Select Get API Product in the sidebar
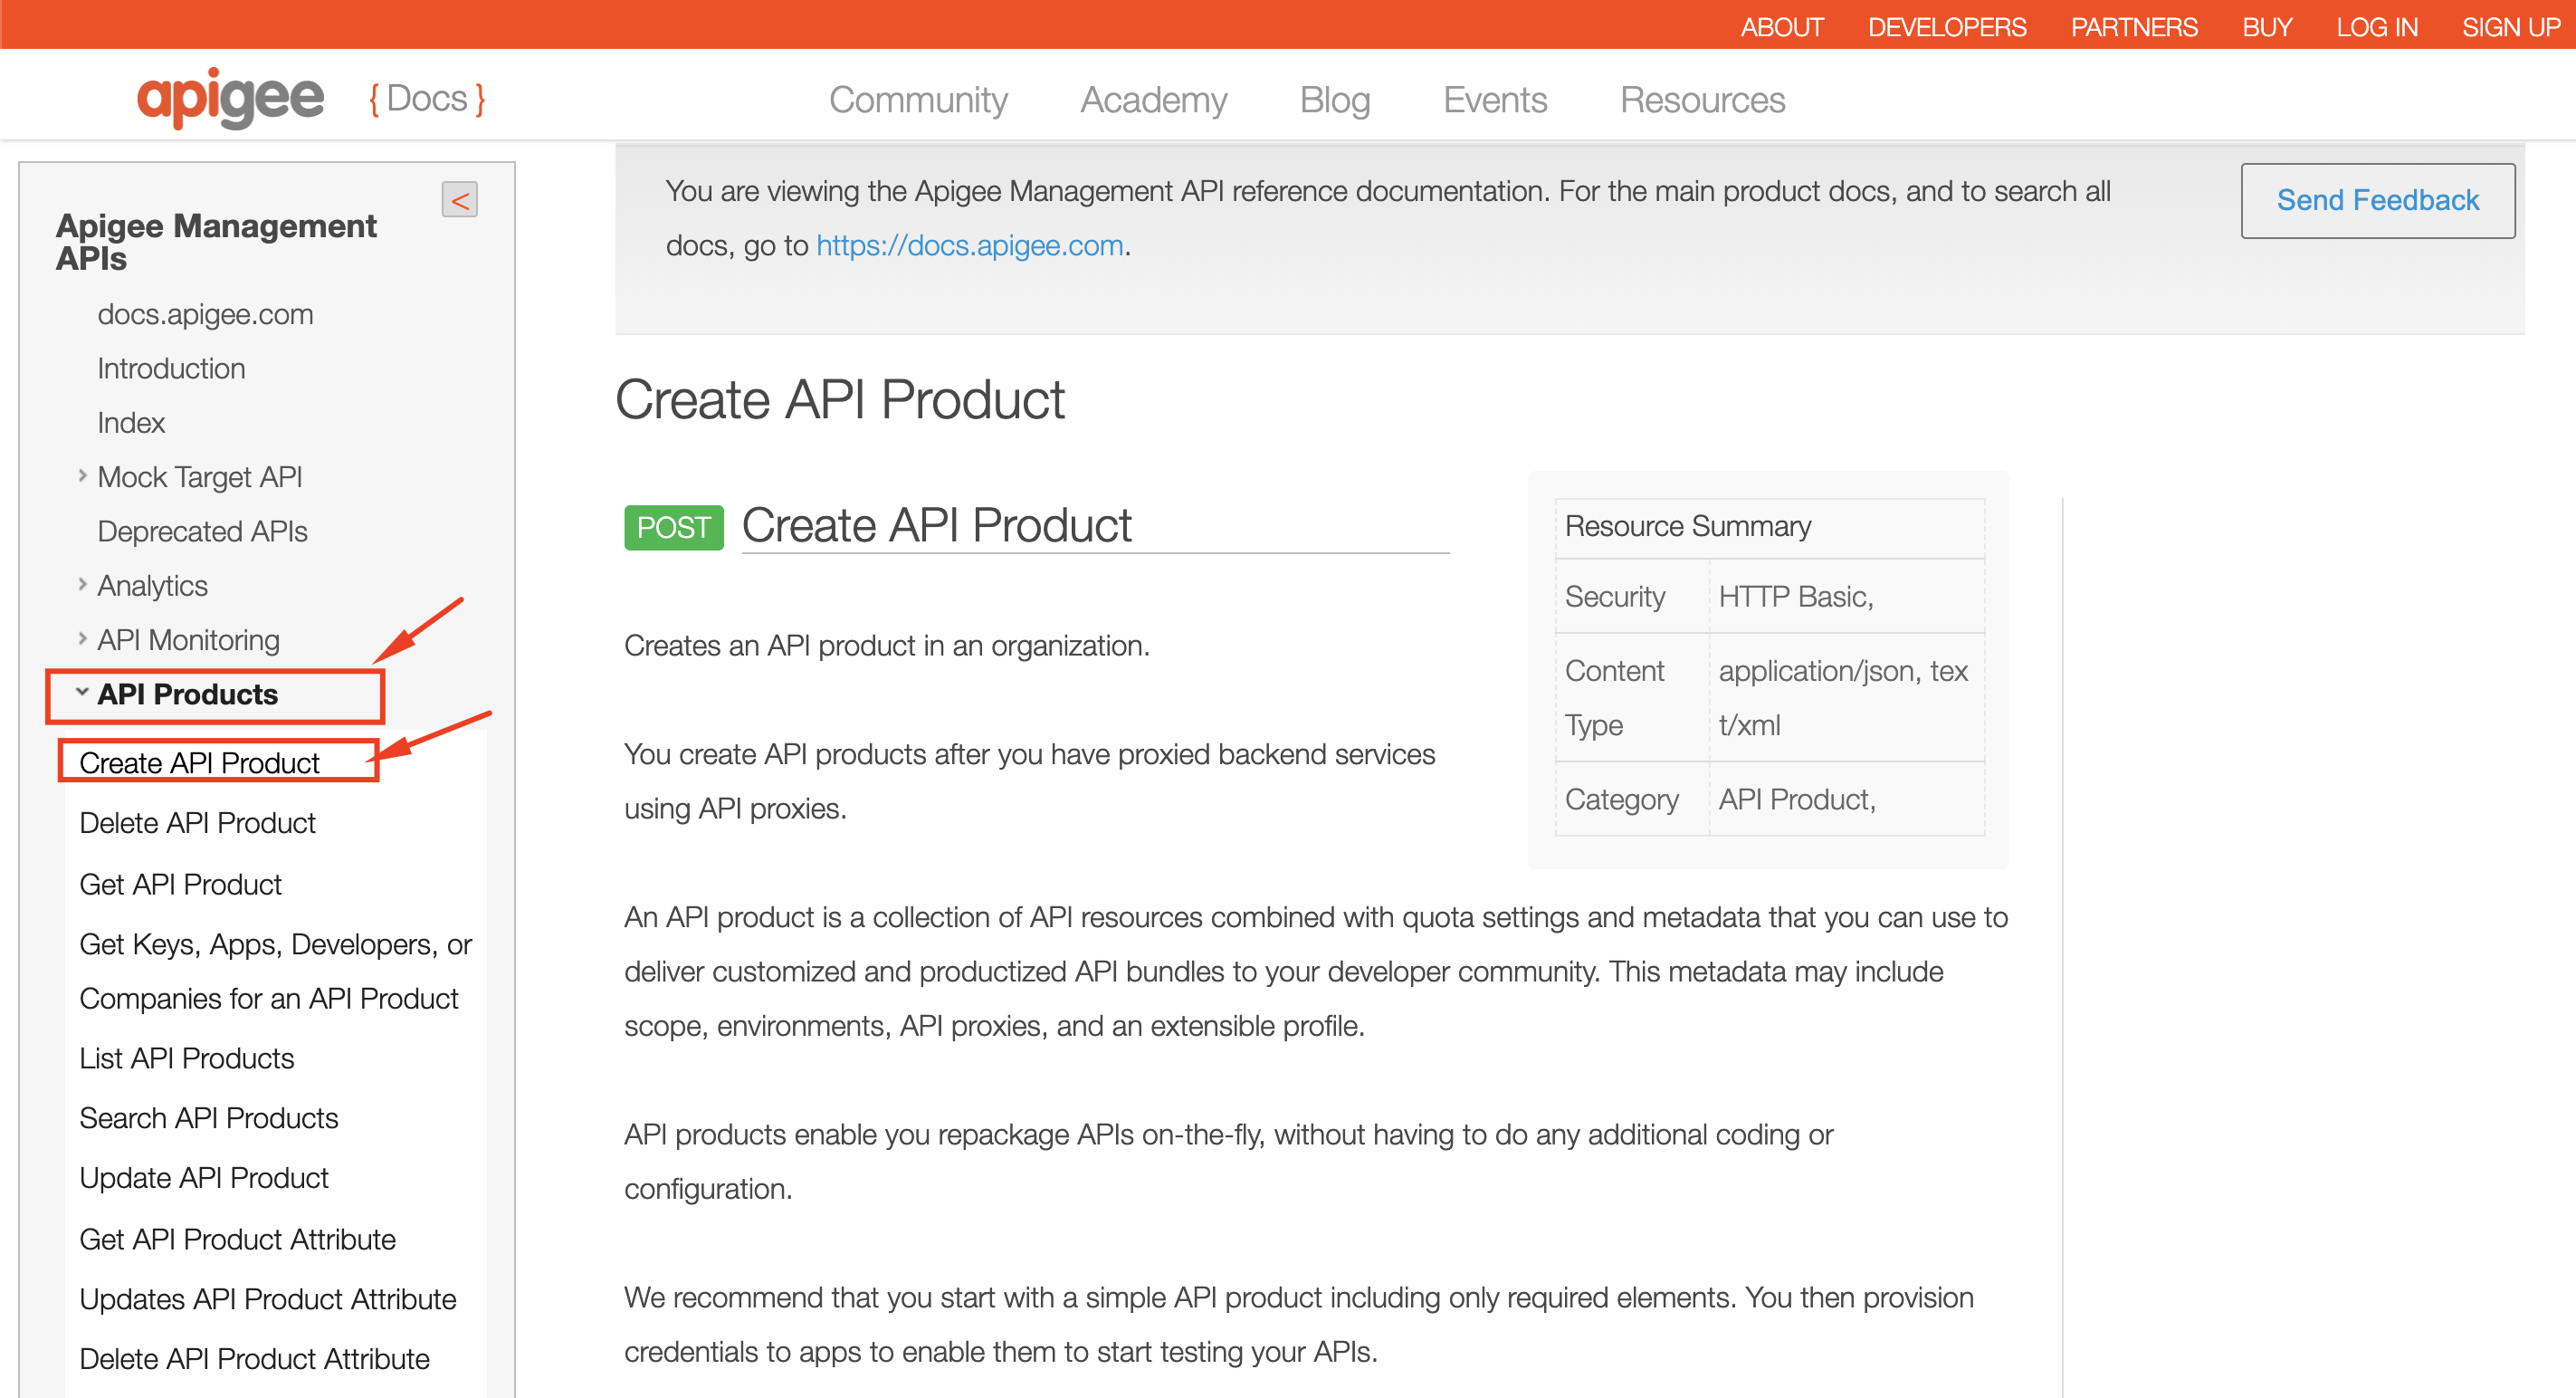Image resolution: width=2576 pixels, height=1398 pixels. [x=180, y=884]
